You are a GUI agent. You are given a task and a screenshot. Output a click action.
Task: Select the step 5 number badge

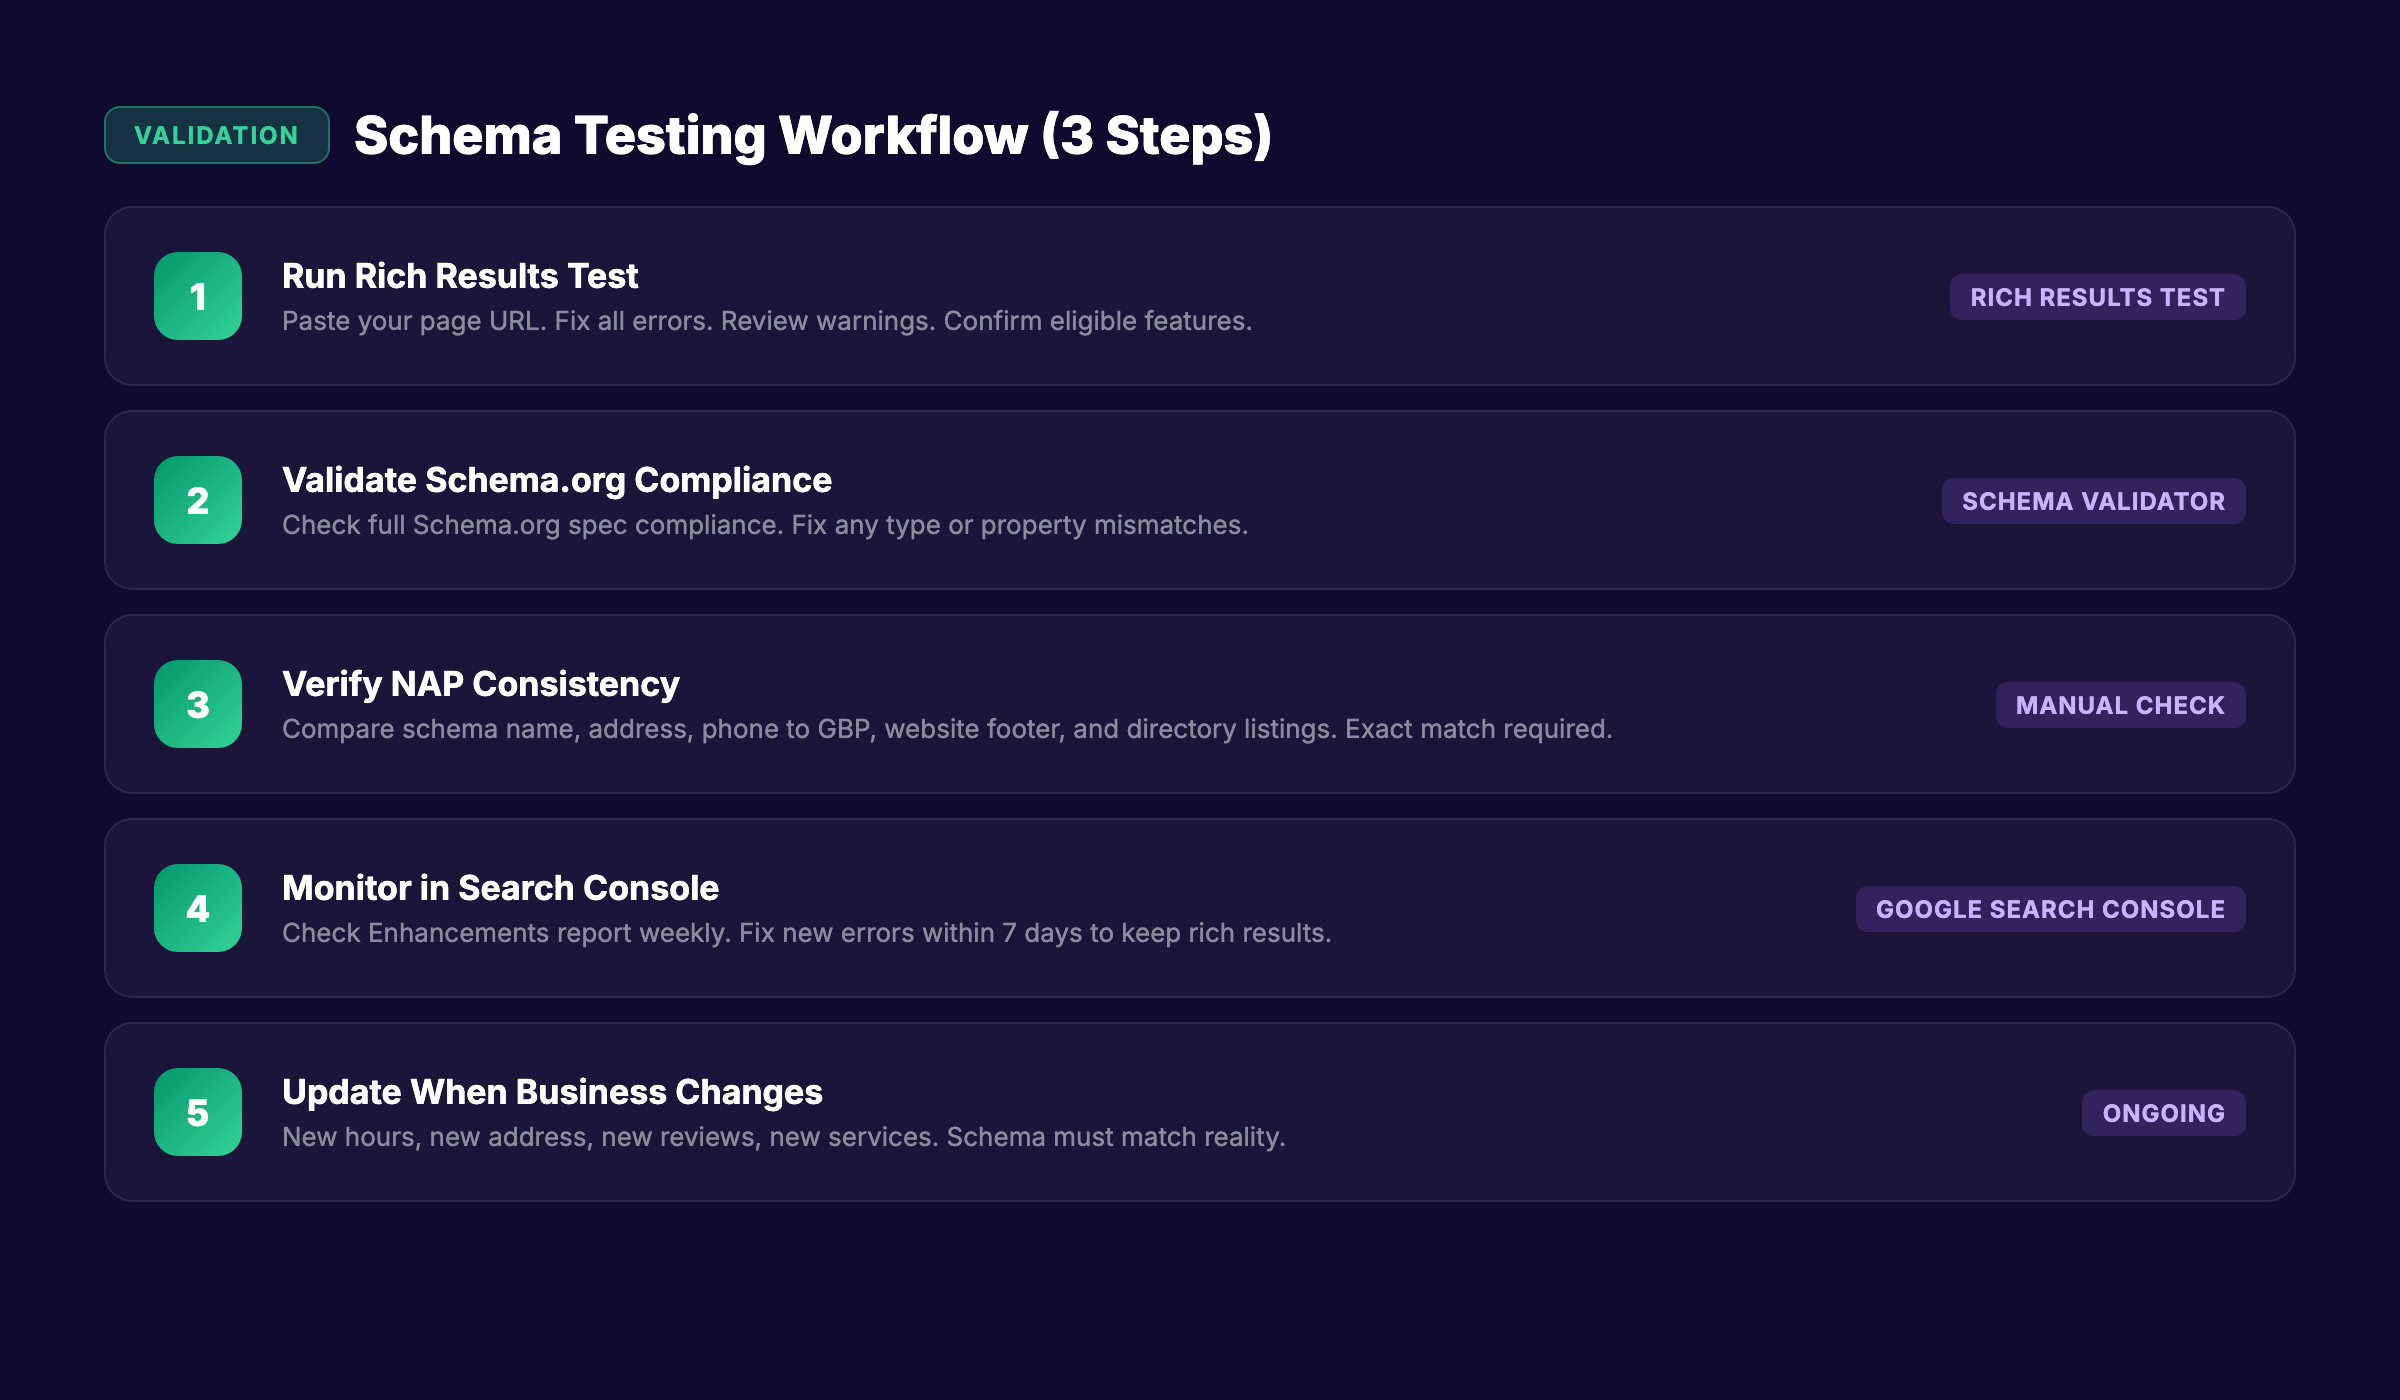tap(197, 1113)
